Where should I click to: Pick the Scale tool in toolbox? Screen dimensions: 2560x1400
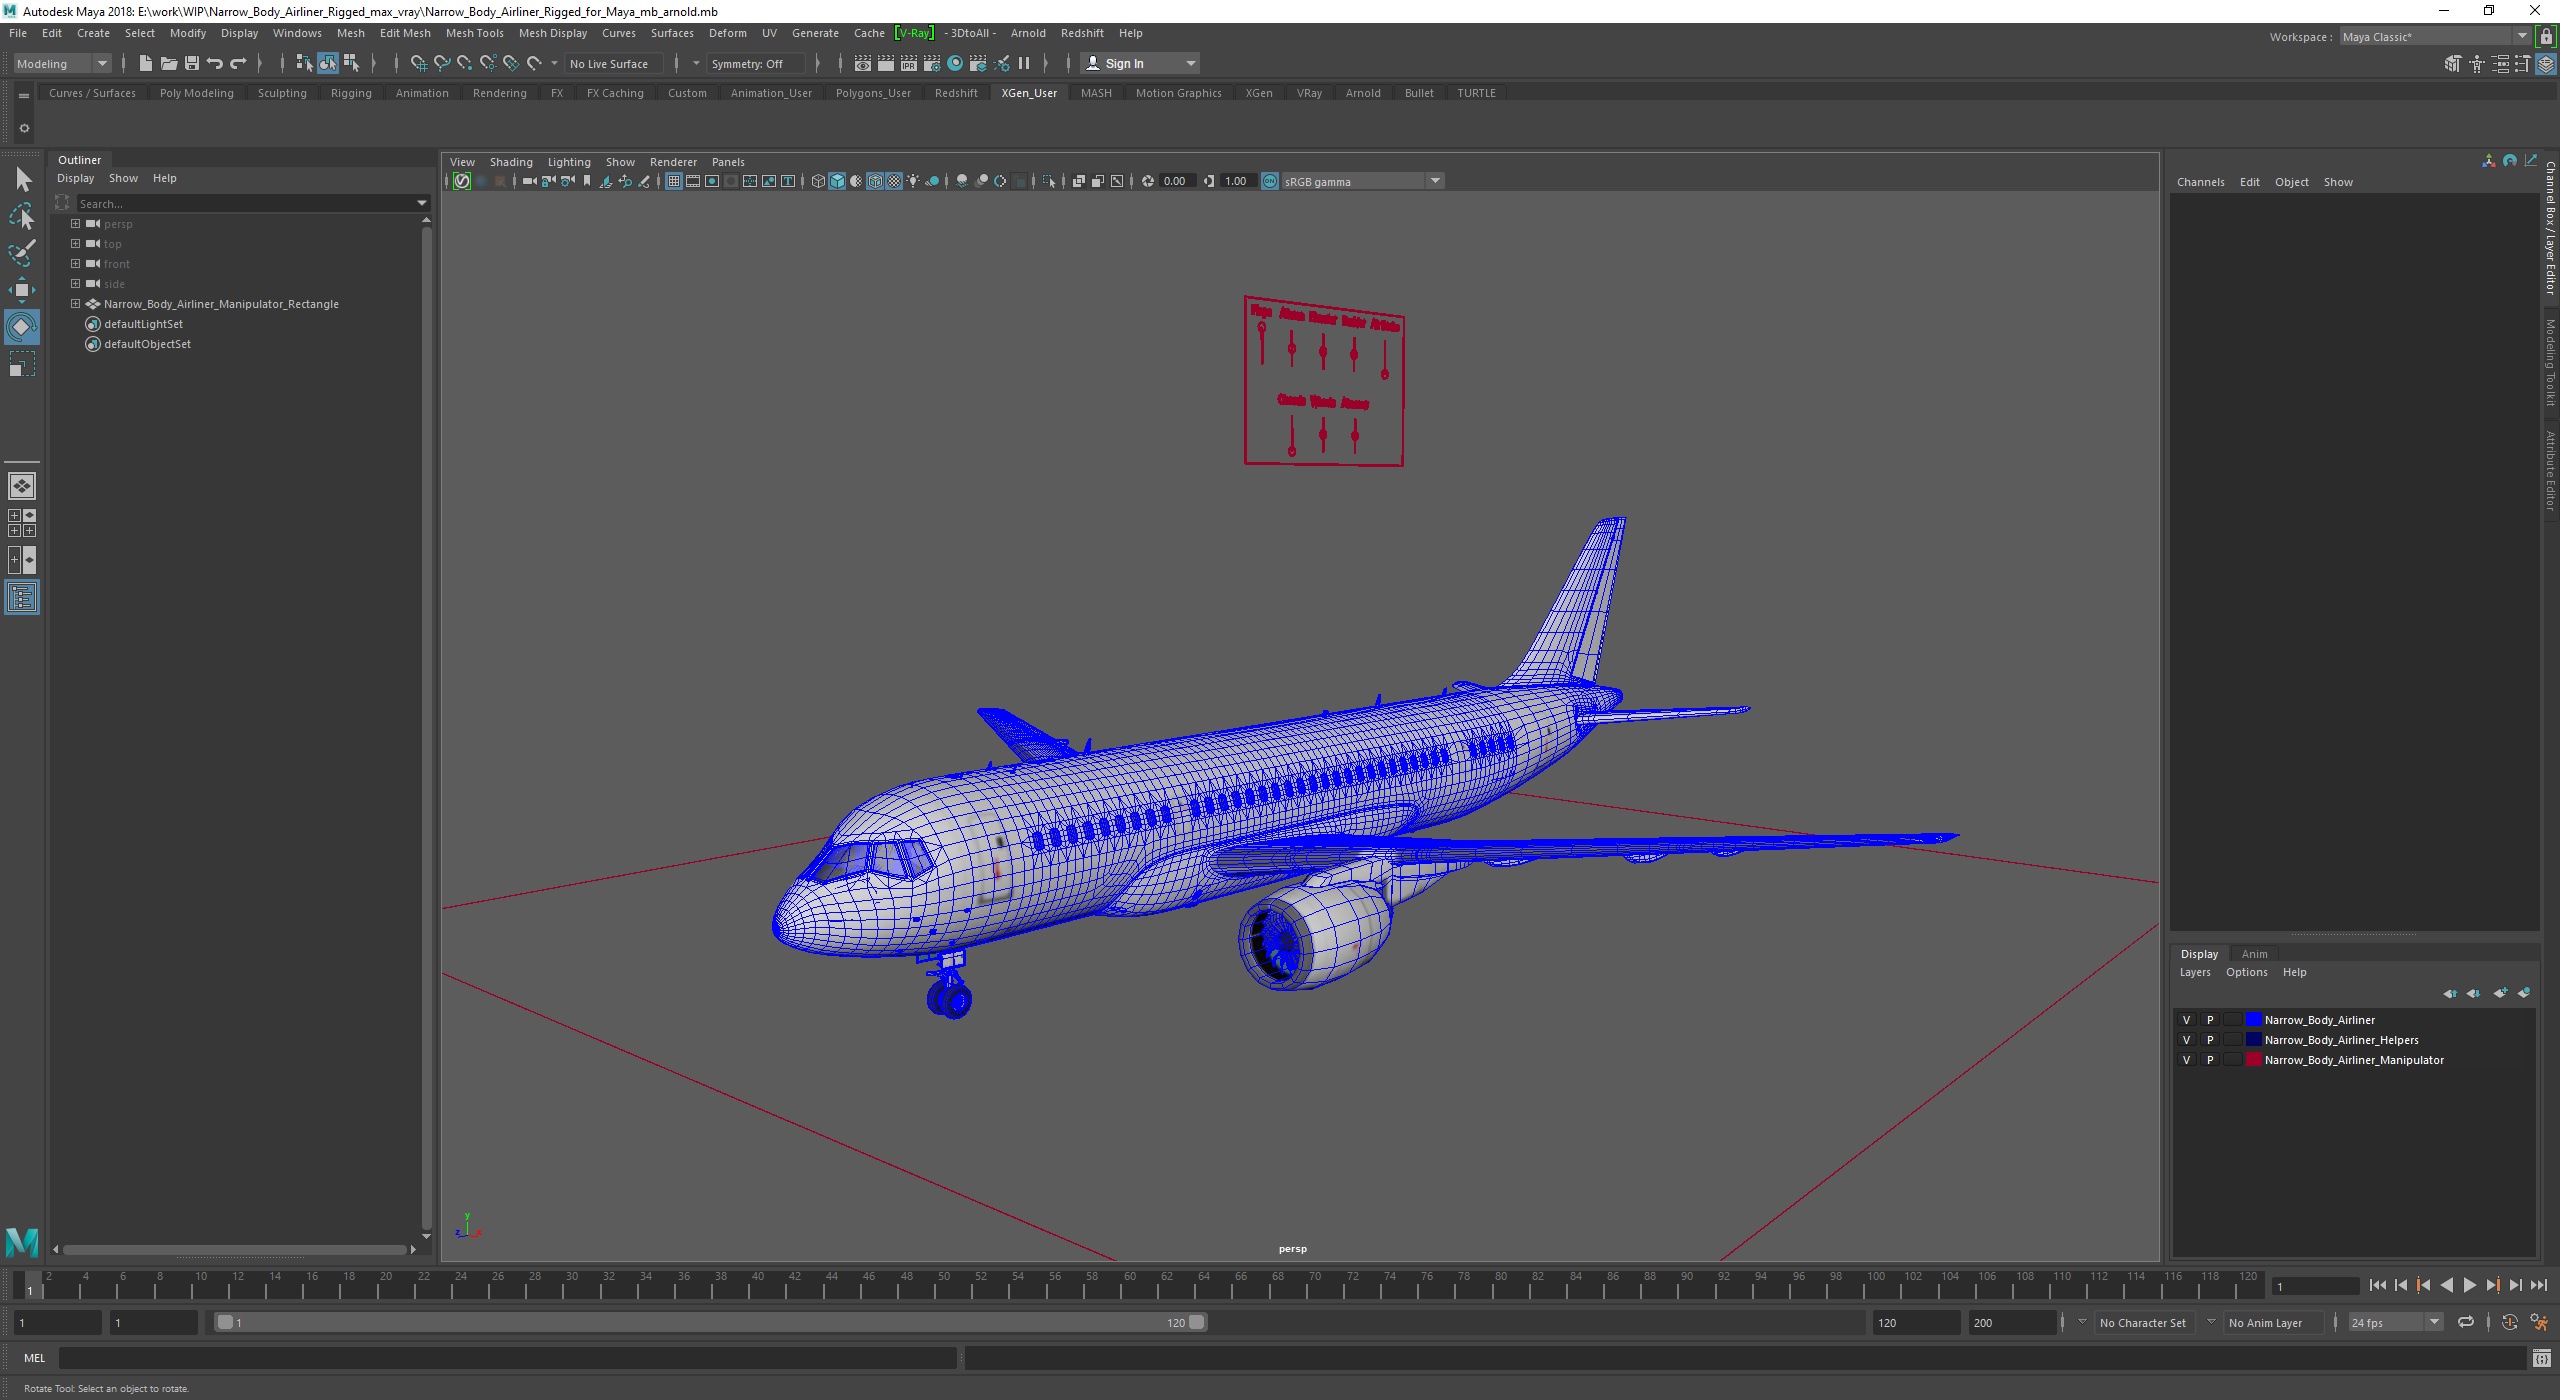click(22, 363)
